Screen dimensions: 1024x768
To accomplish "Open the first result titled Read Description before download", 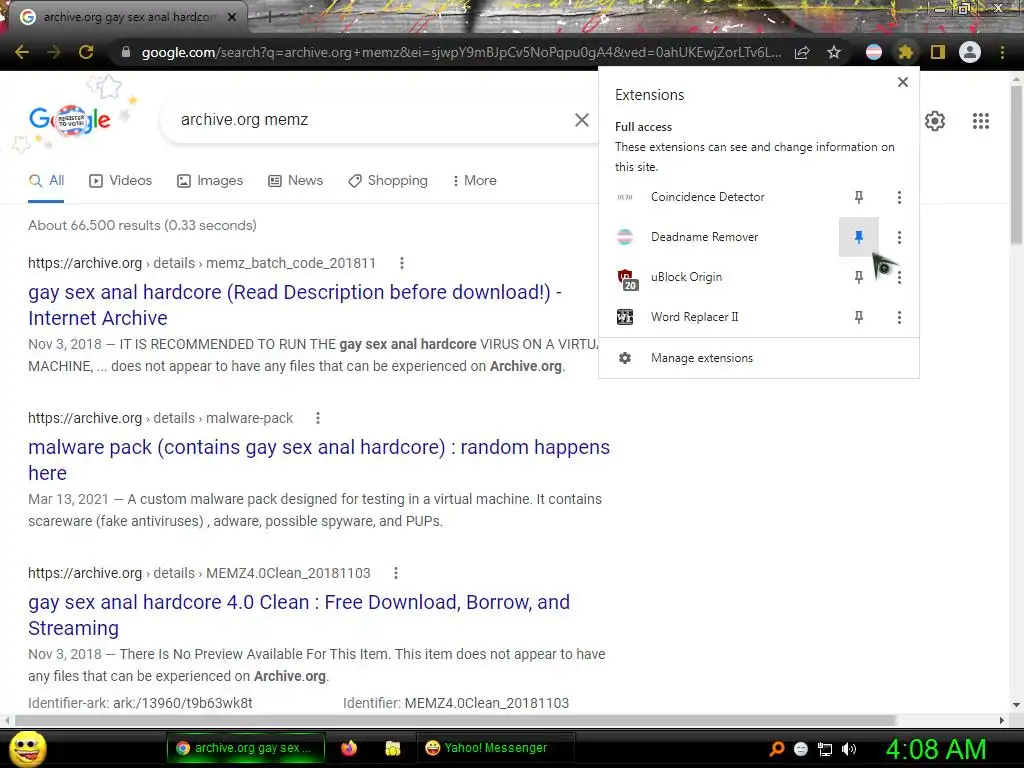I will (x=295, y=305).
